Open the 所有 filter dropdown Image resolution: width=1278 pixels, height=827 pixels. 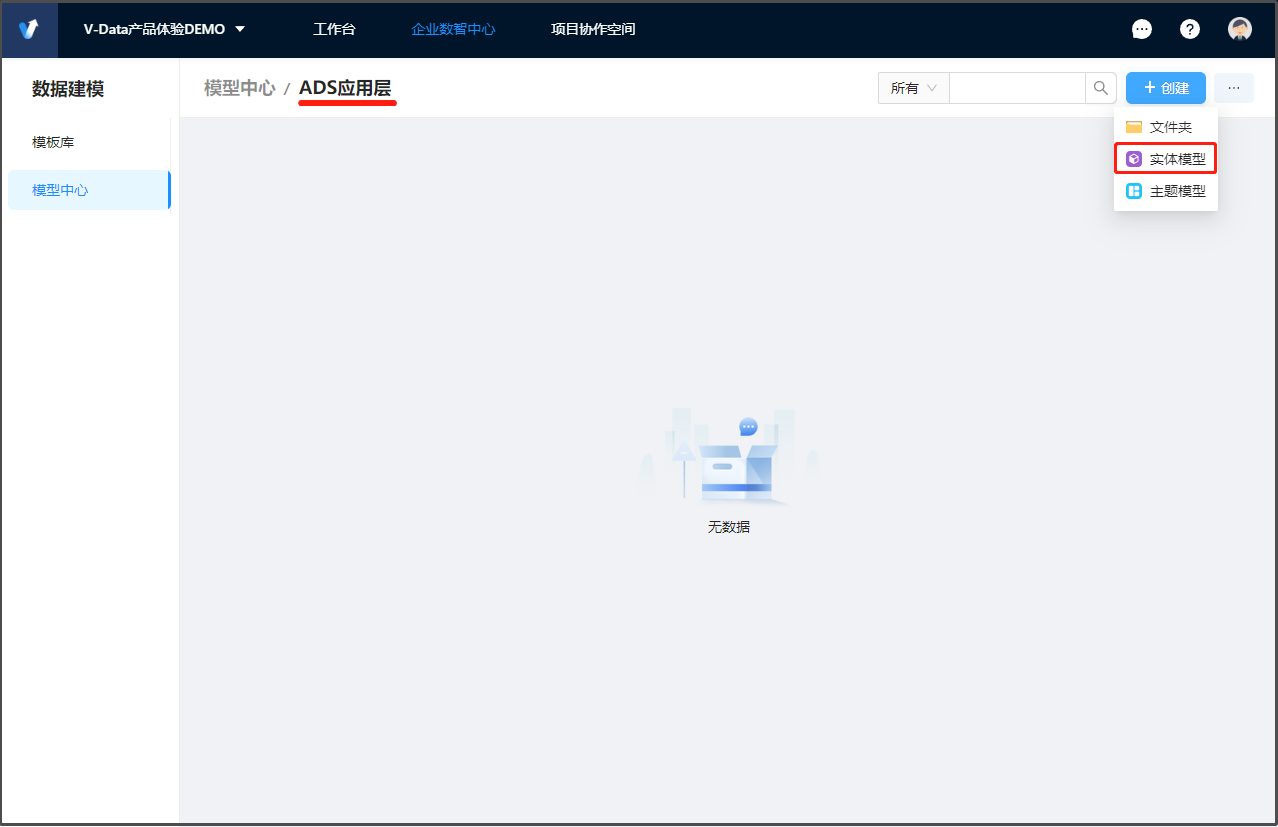[x=913, y=88]
